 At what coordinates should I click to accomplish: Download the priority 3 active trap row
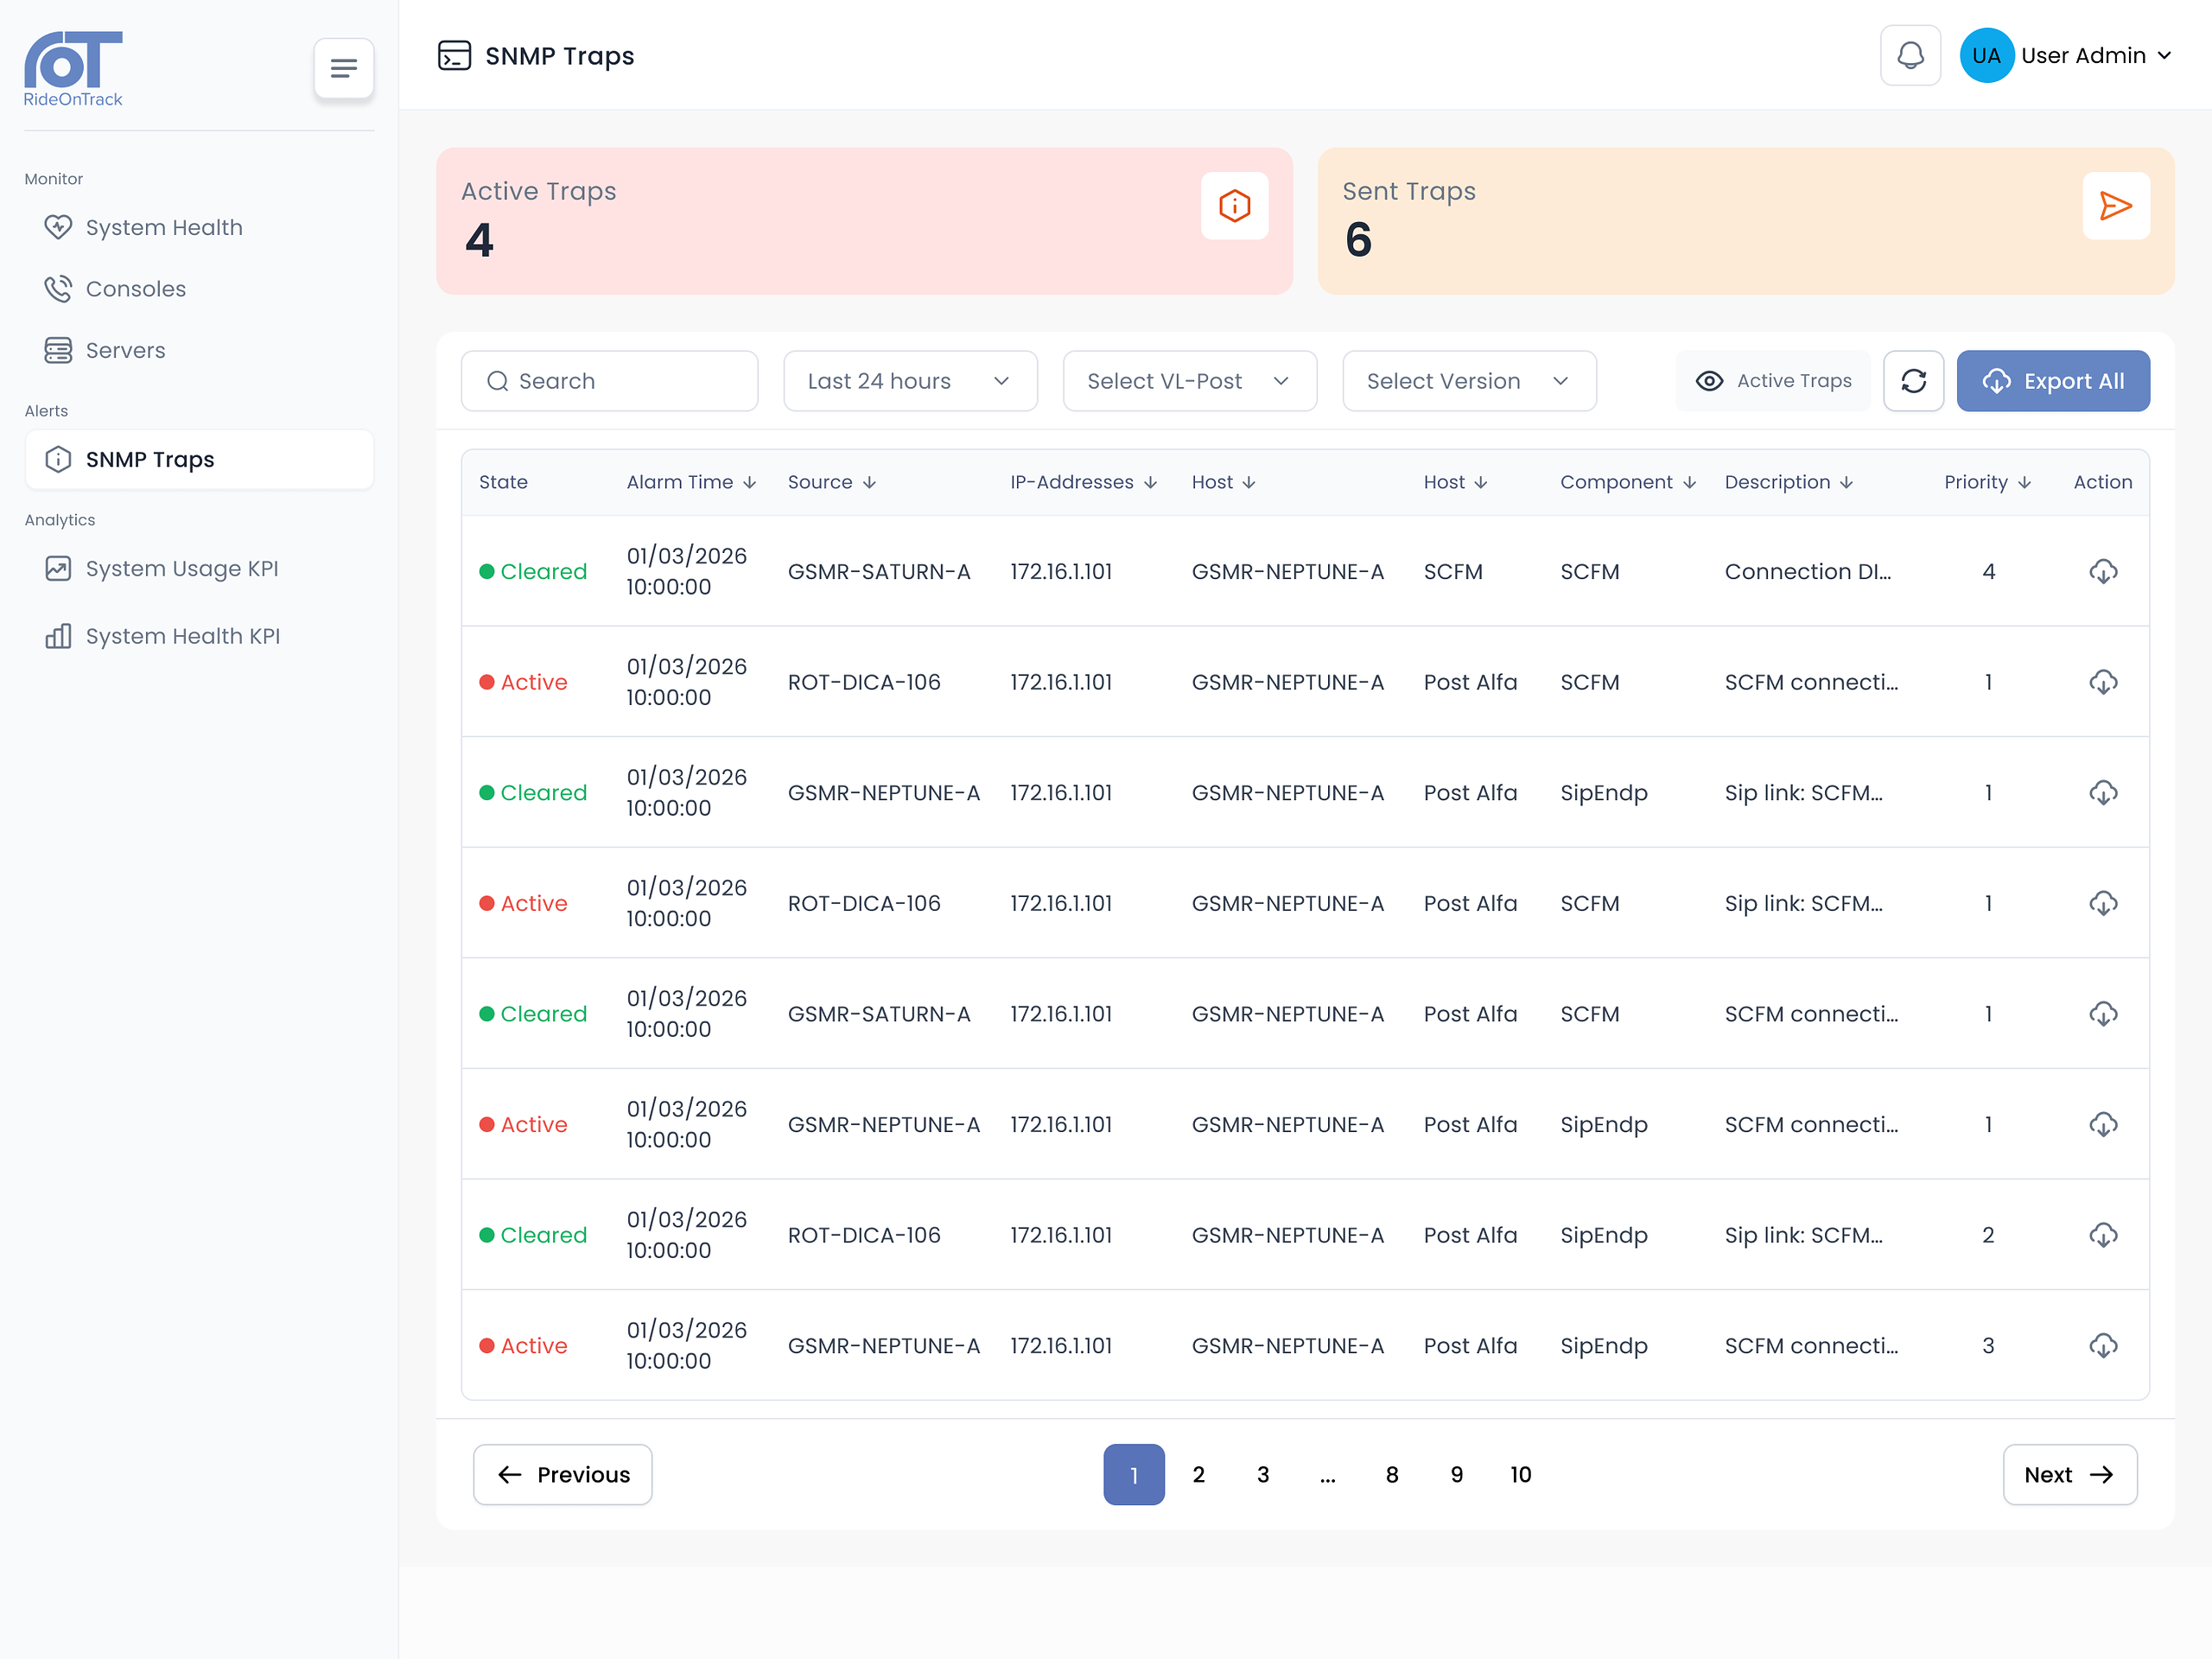(x=2103, y=1346)
